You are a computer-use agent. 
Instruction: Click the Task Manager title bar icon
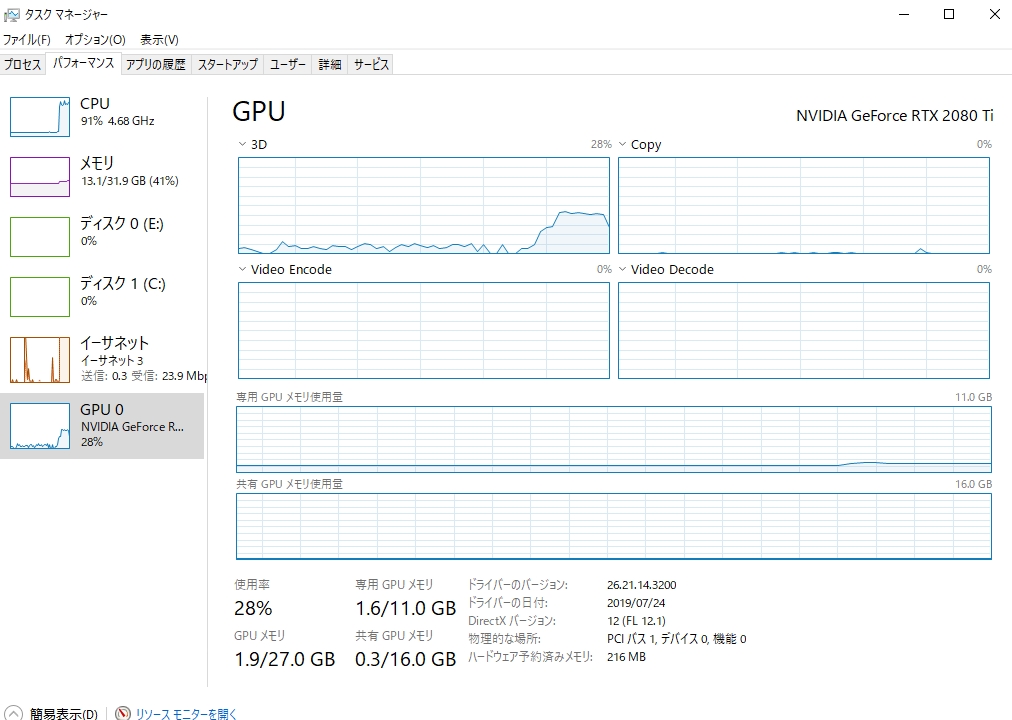click(11, 15)
